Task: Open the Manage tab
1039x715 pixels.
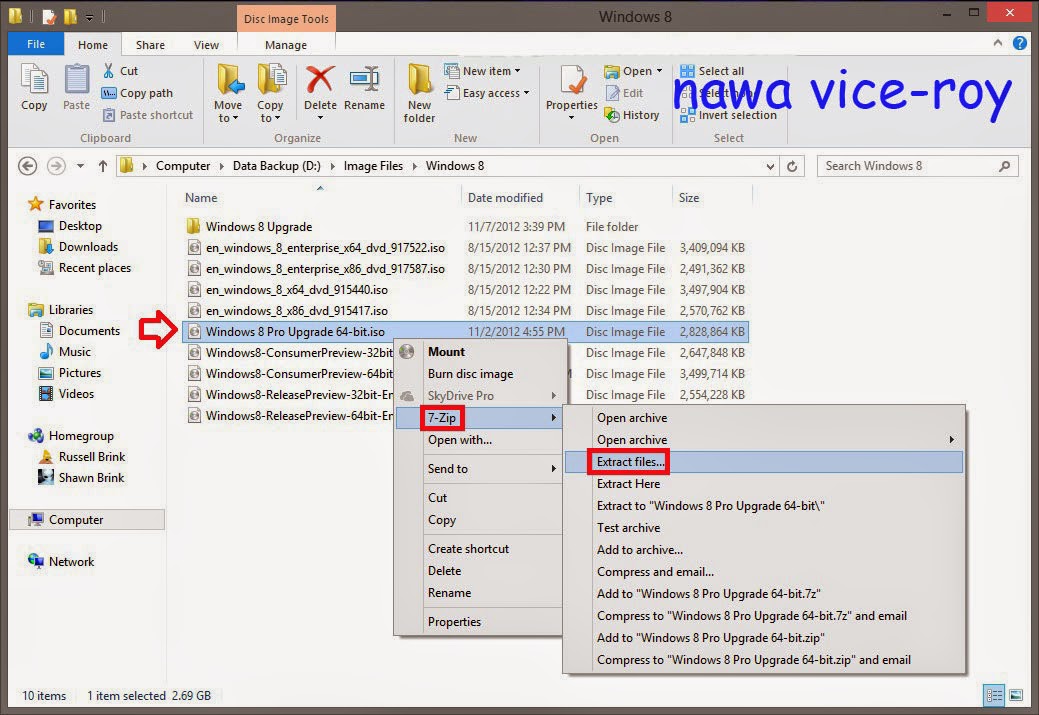Action: 286,45
